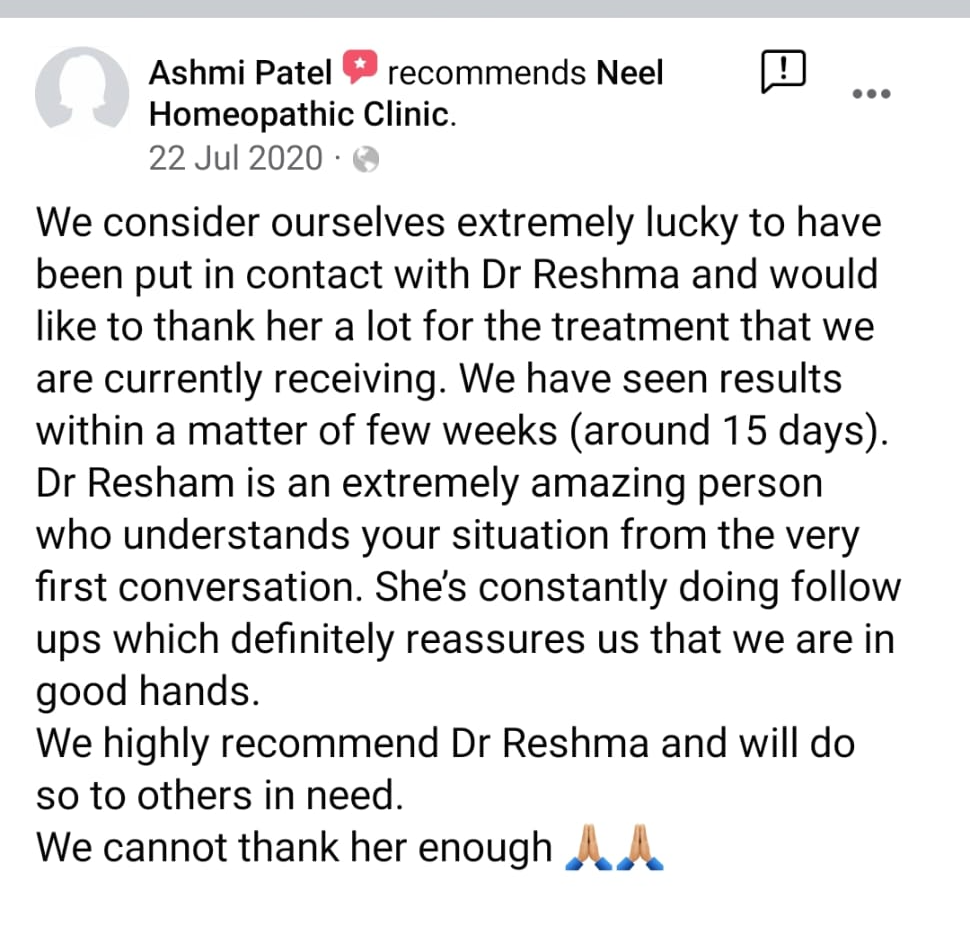
Task: Click the first praying hands emoji
Action: click(x=586, y=848)
